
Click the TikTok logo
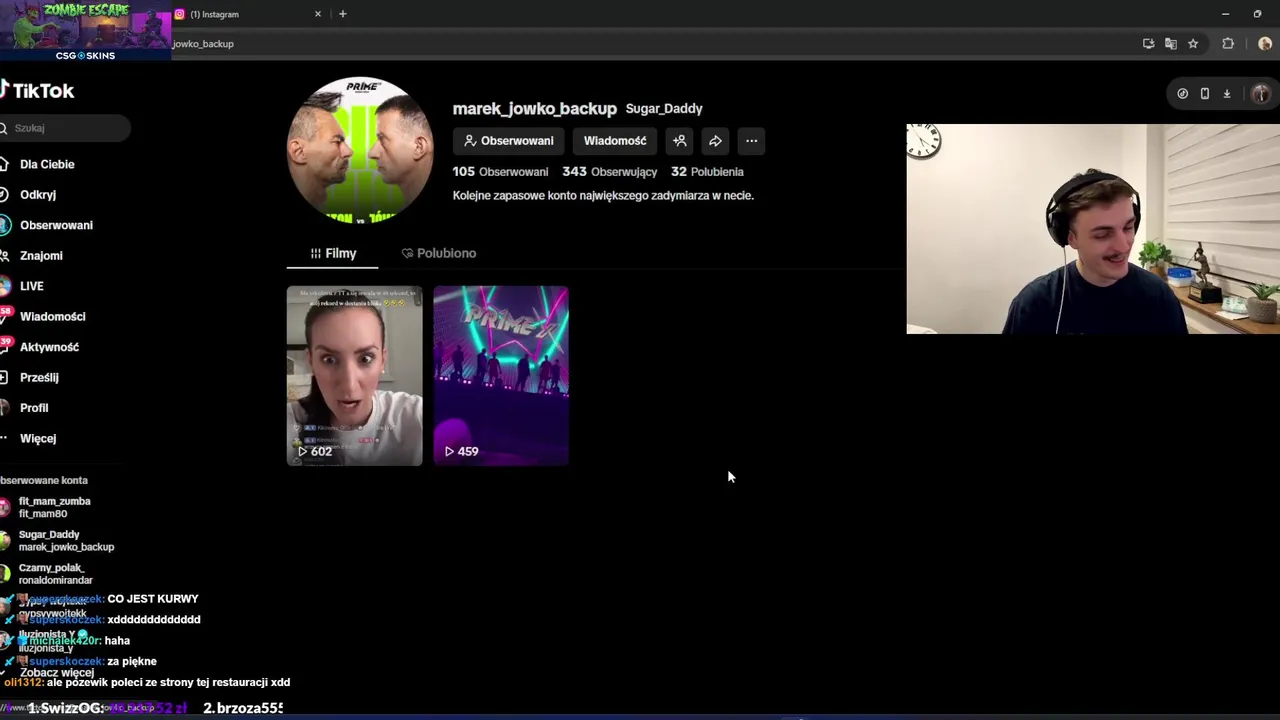pos(38,91)
